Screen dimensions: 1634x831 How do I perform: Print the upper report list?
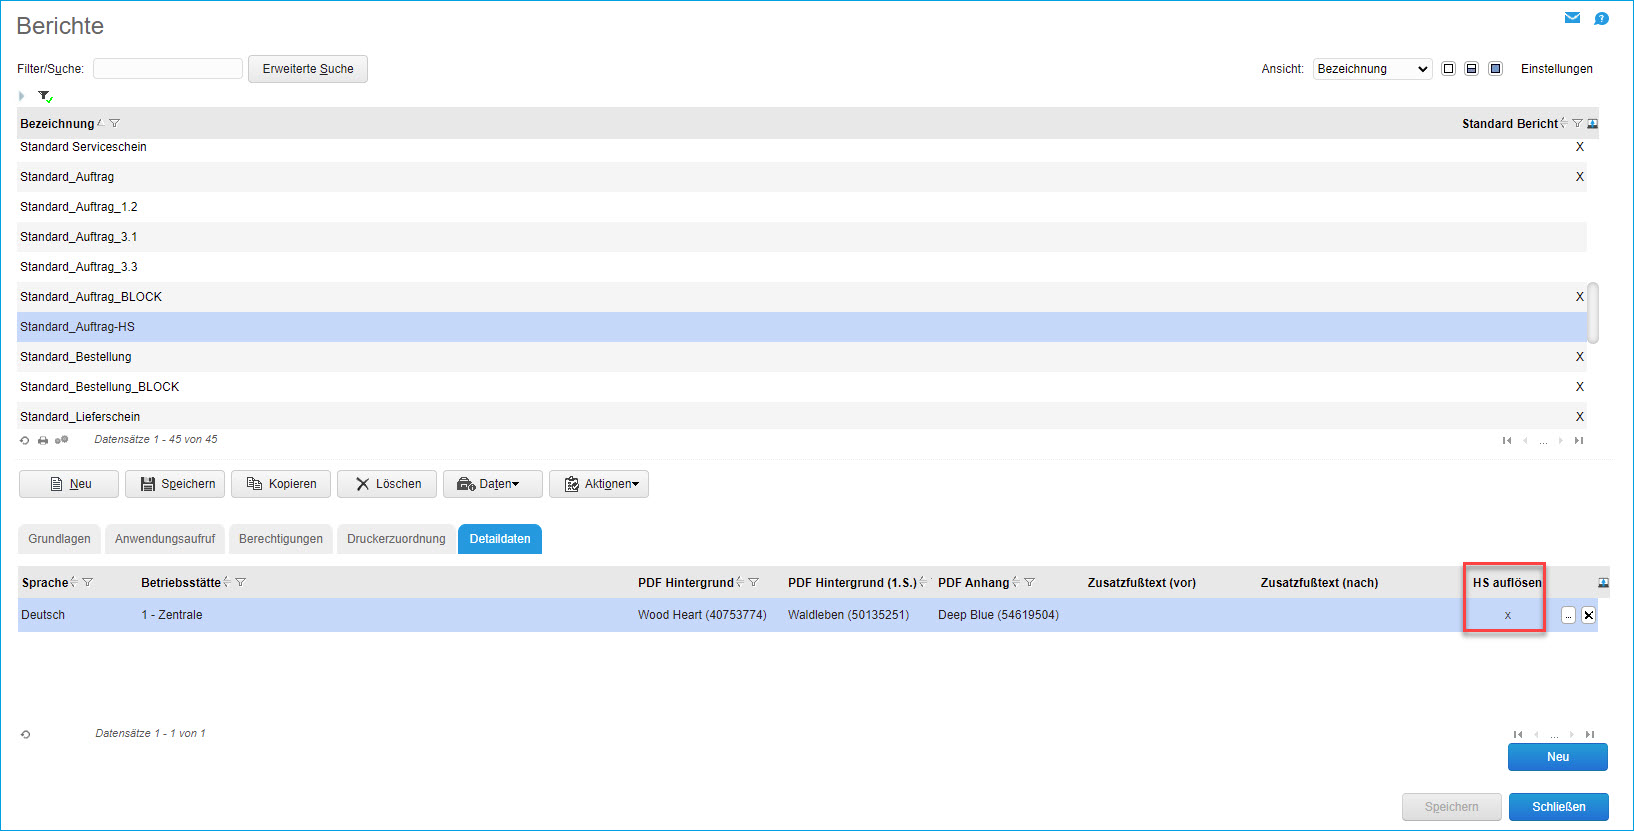pos(43,440)
